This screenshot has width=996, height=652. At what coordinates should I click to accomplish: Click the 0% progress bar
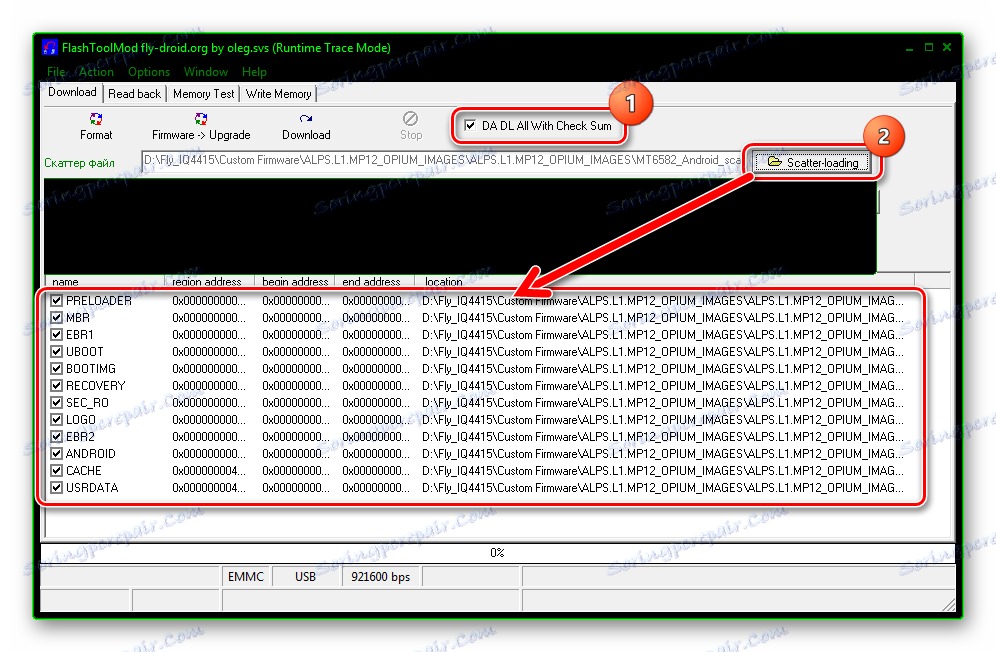point(497,553)
